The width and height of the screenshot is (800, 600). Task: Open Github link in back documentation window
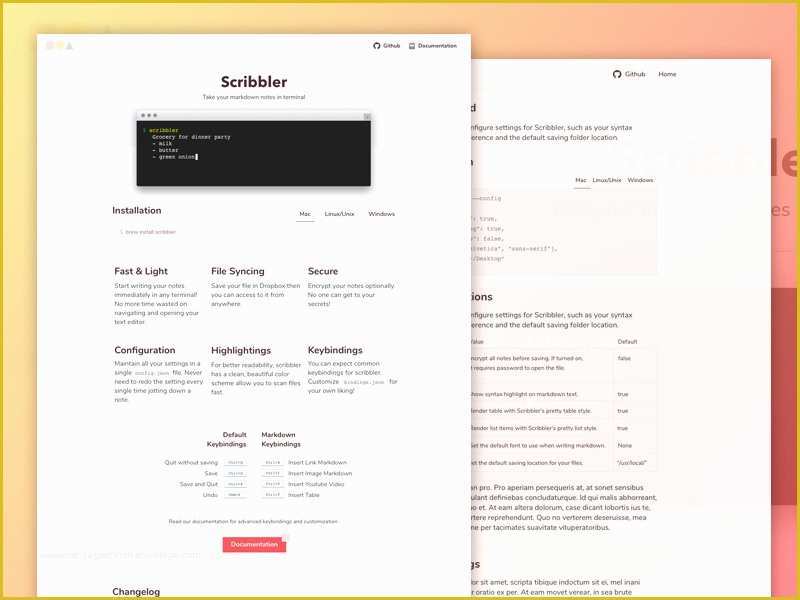click(x=635, y=74)
